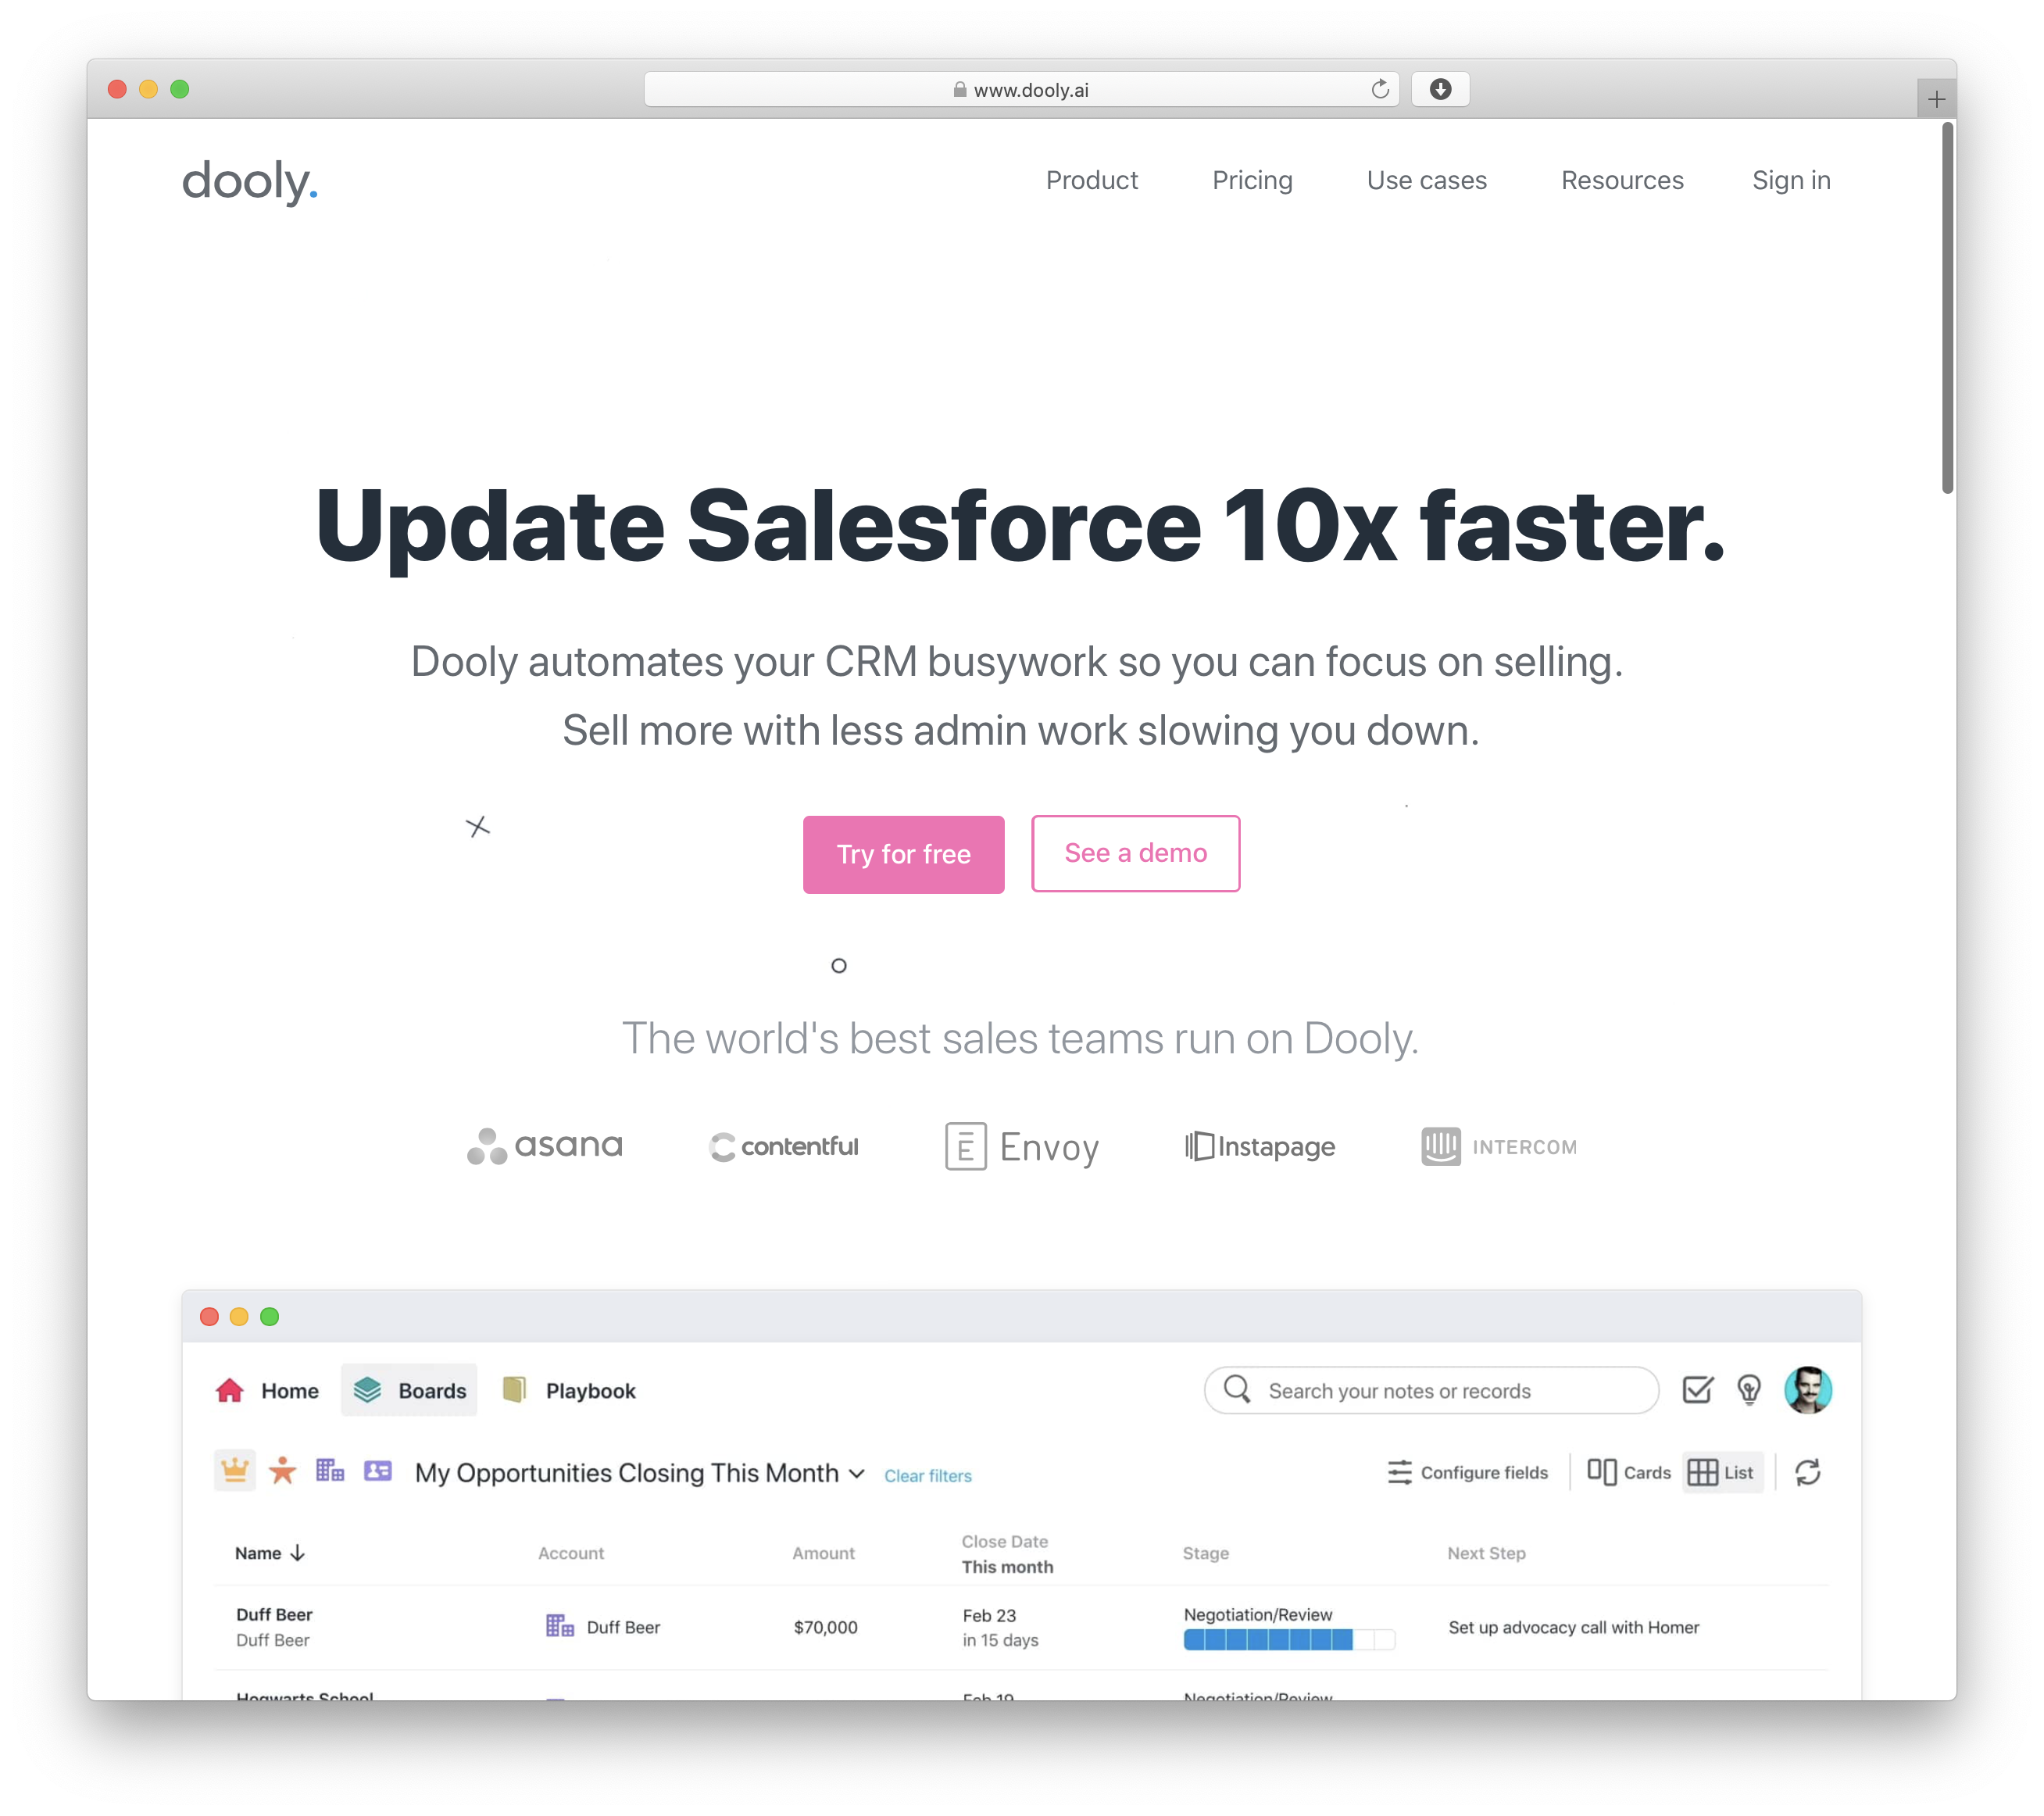Click the Configure fields button
Image resolution: width=2044 pixels, height=1816 pixels.
(1468, 1472)
